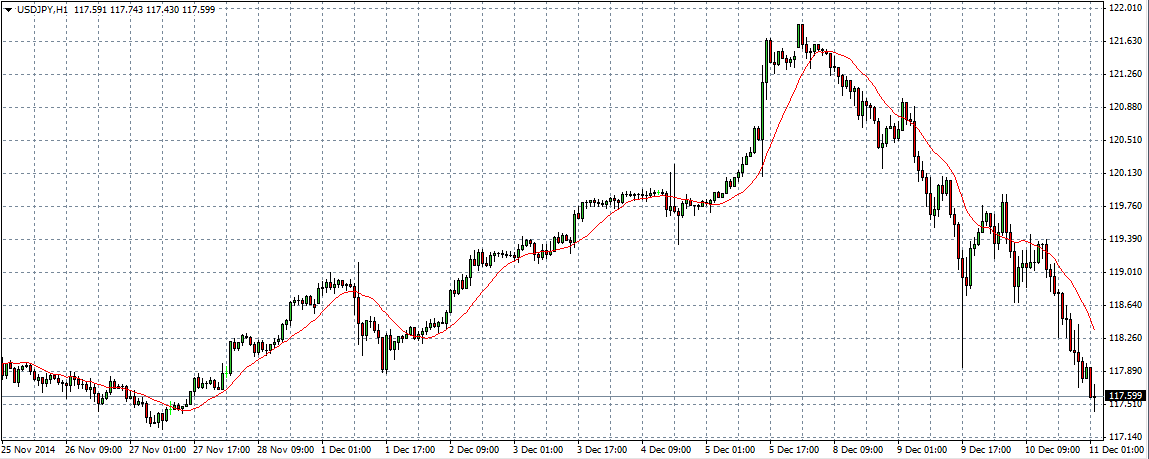1149x459 pixels.
Task: Click the red moving average line's right end
Action: coord(1093,329)
